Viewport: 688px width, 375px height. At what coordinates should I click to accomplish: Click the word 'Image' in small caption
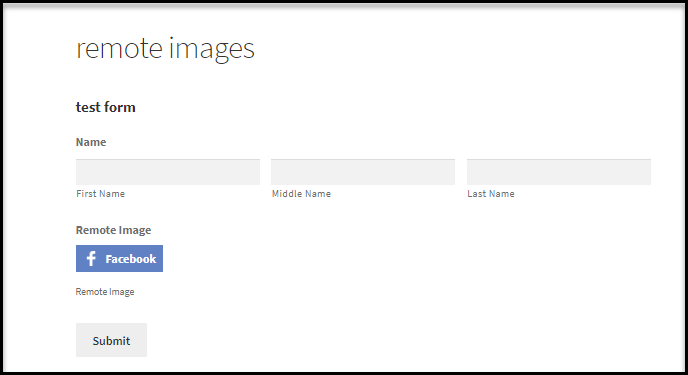(x=122, y=293)
